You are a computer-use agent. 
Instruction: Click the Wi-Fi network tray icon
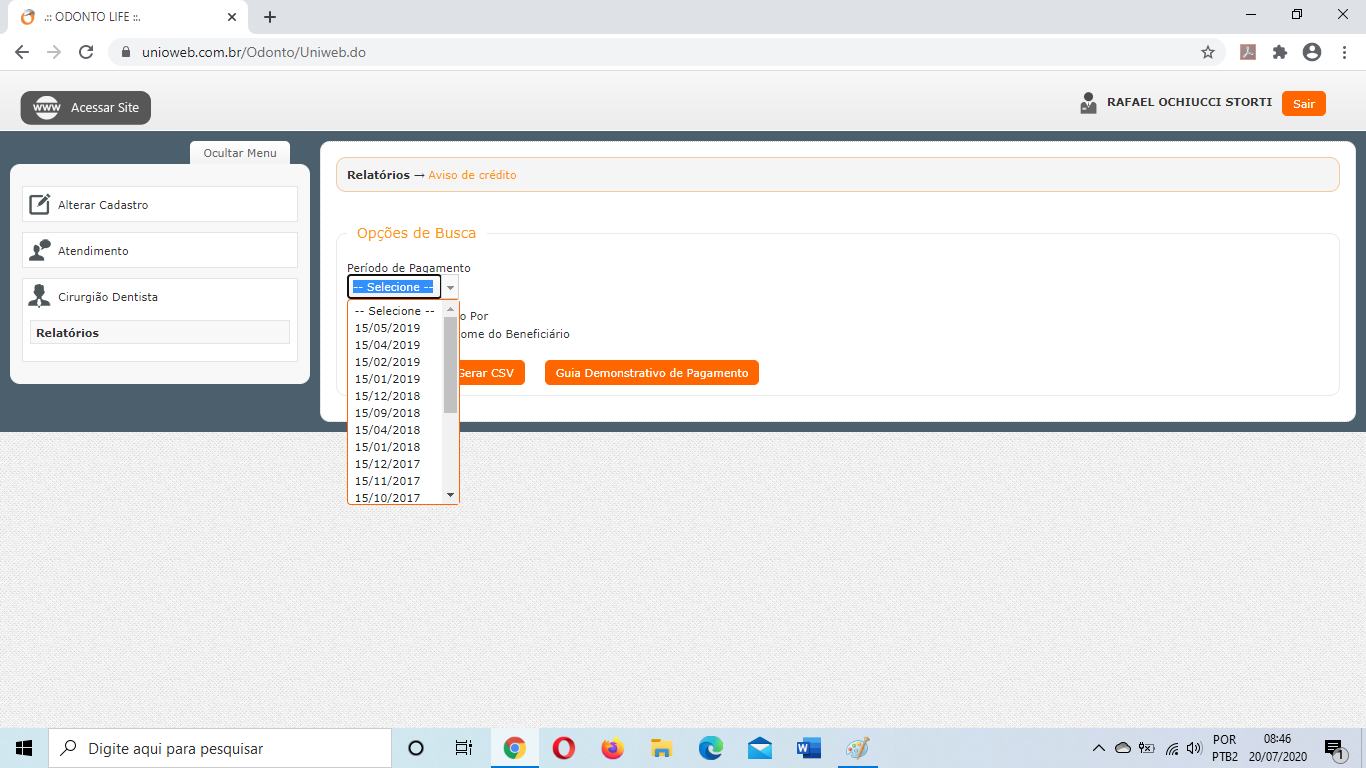1171,748
